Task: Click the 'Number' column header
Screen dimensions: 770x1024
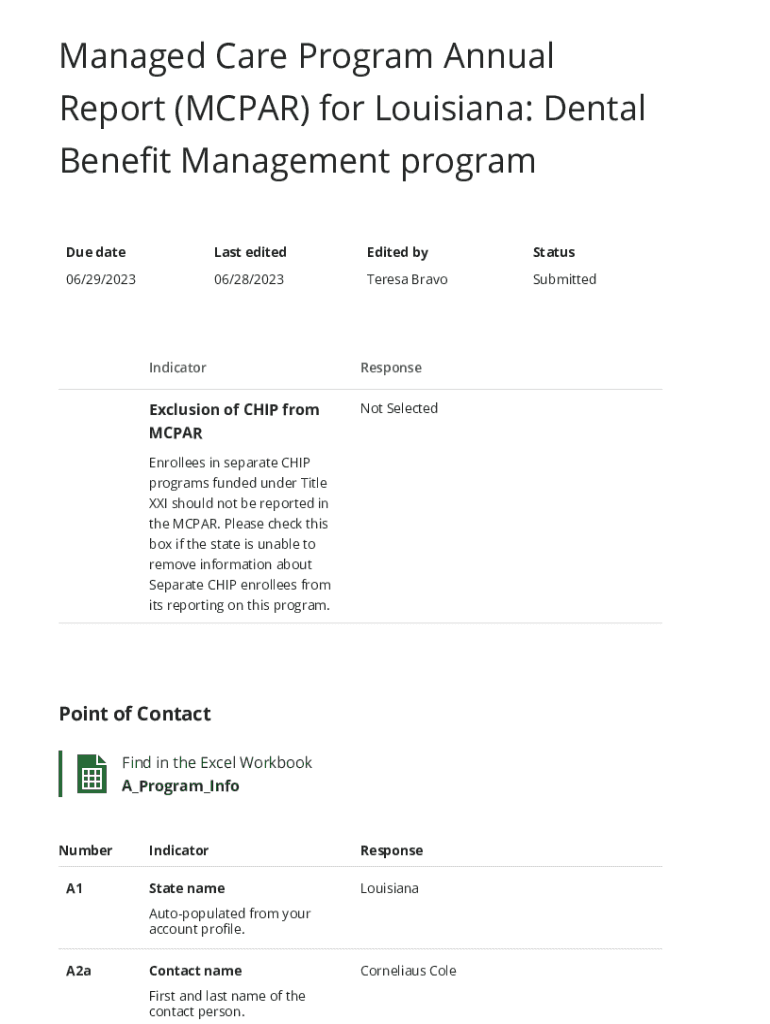Action: pos(85,850)
